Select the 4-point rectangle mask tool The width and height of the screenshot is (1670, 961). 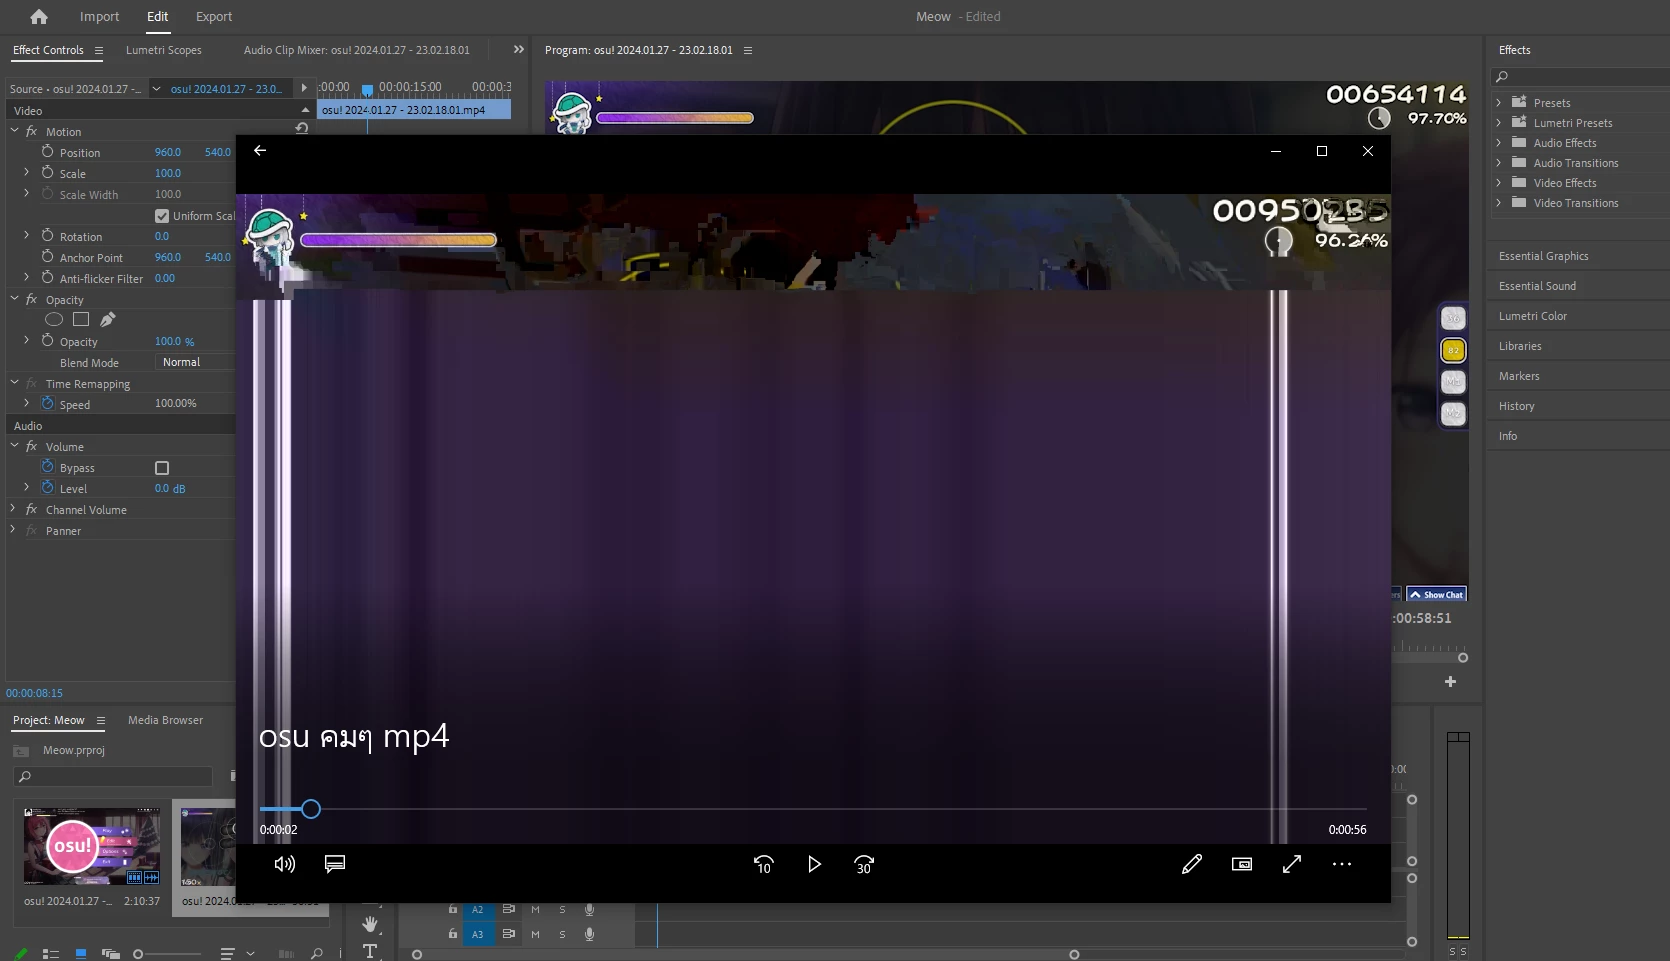[x=81, y=319]
